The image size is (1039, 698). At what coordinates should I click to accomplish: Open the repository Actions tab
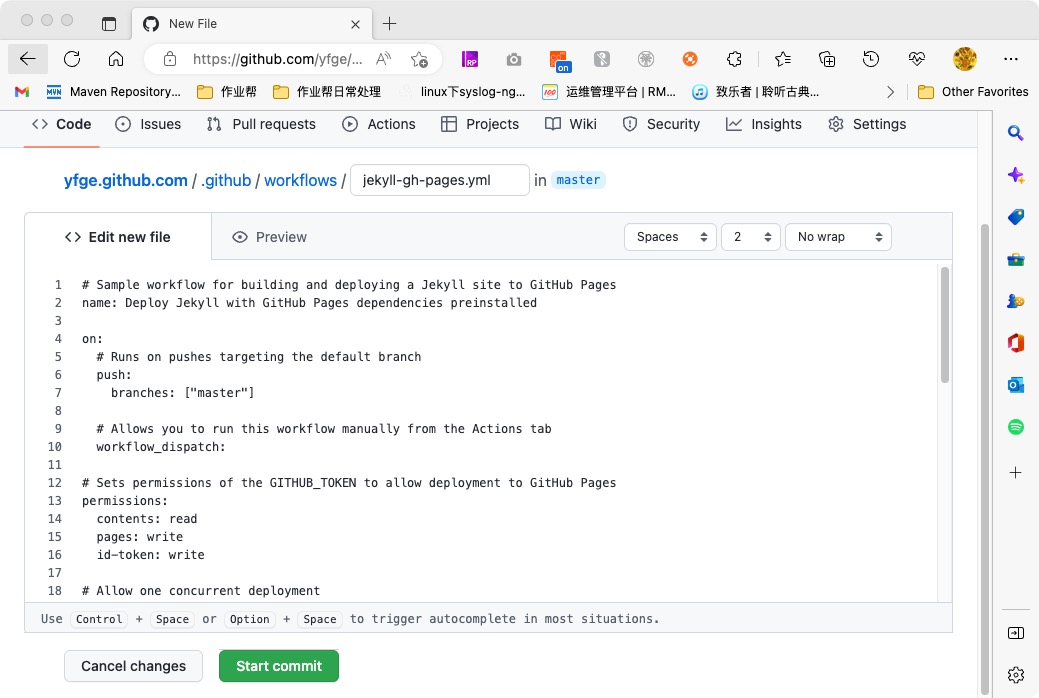[x=379, y=124]
